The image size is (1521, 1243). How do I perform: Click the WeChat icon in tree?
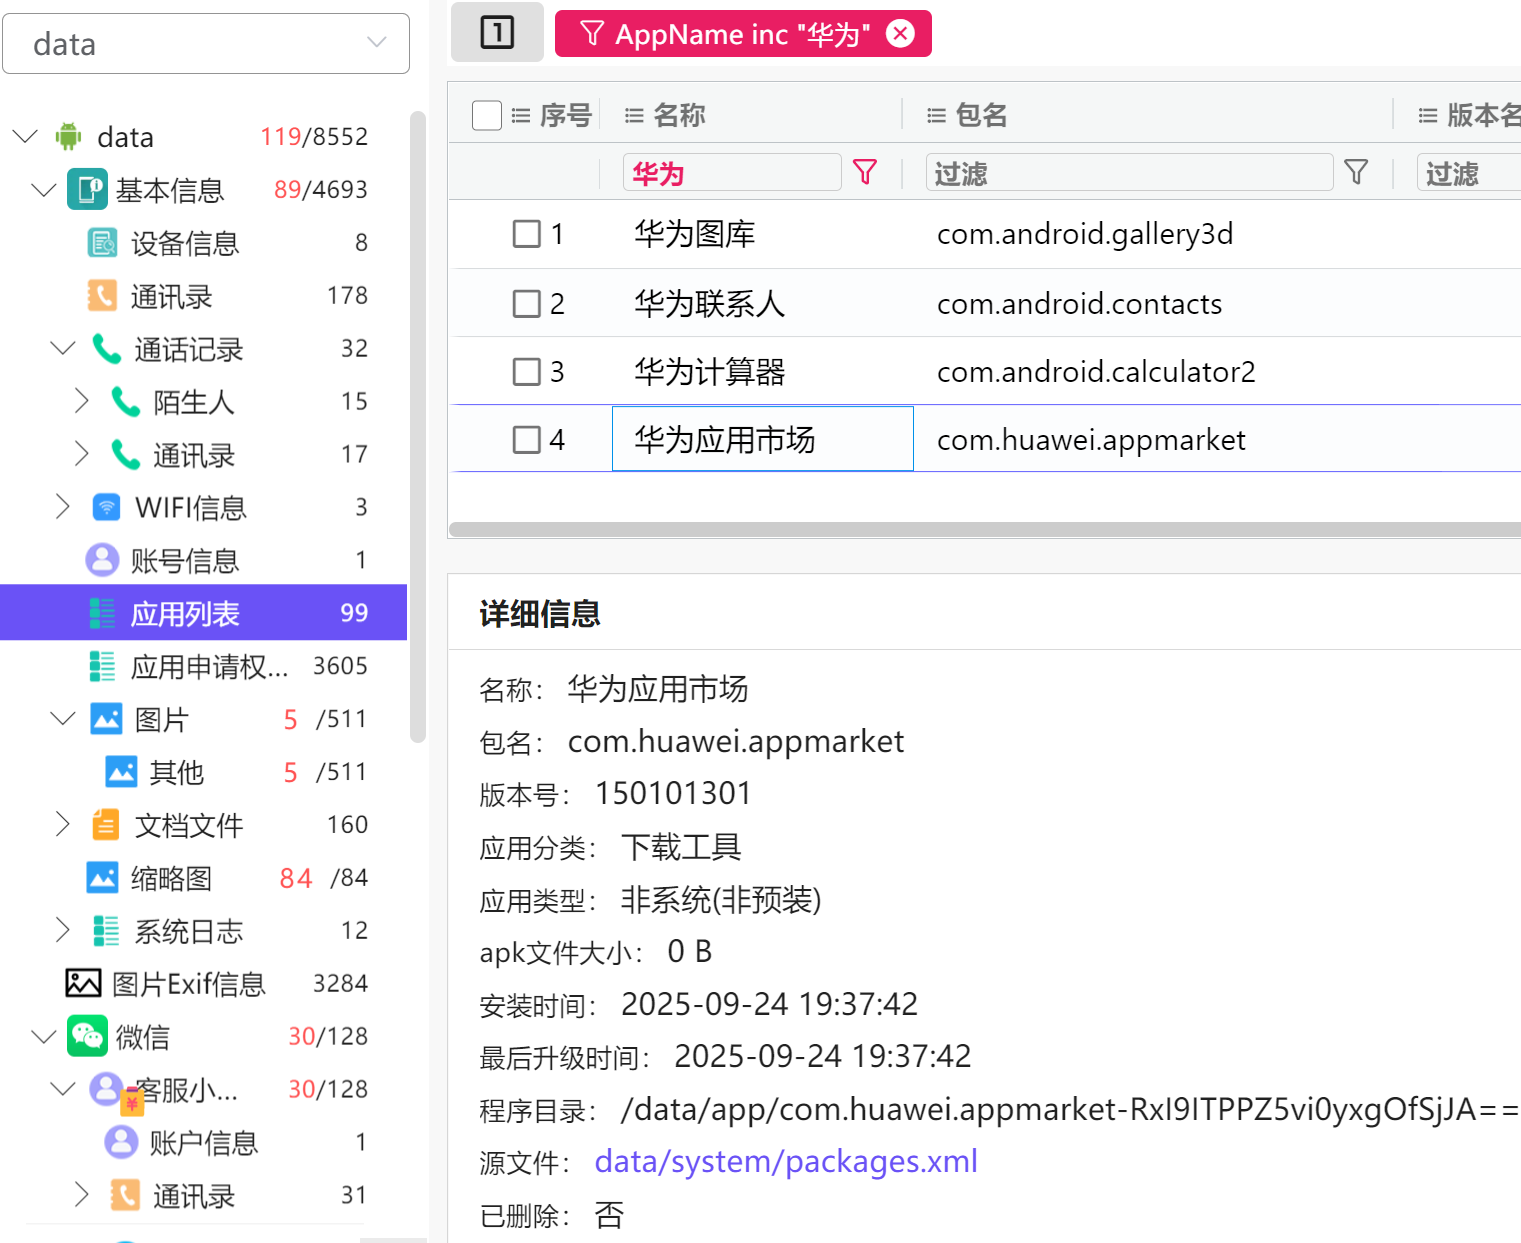pyautogui.click(x=87, y=1036)
